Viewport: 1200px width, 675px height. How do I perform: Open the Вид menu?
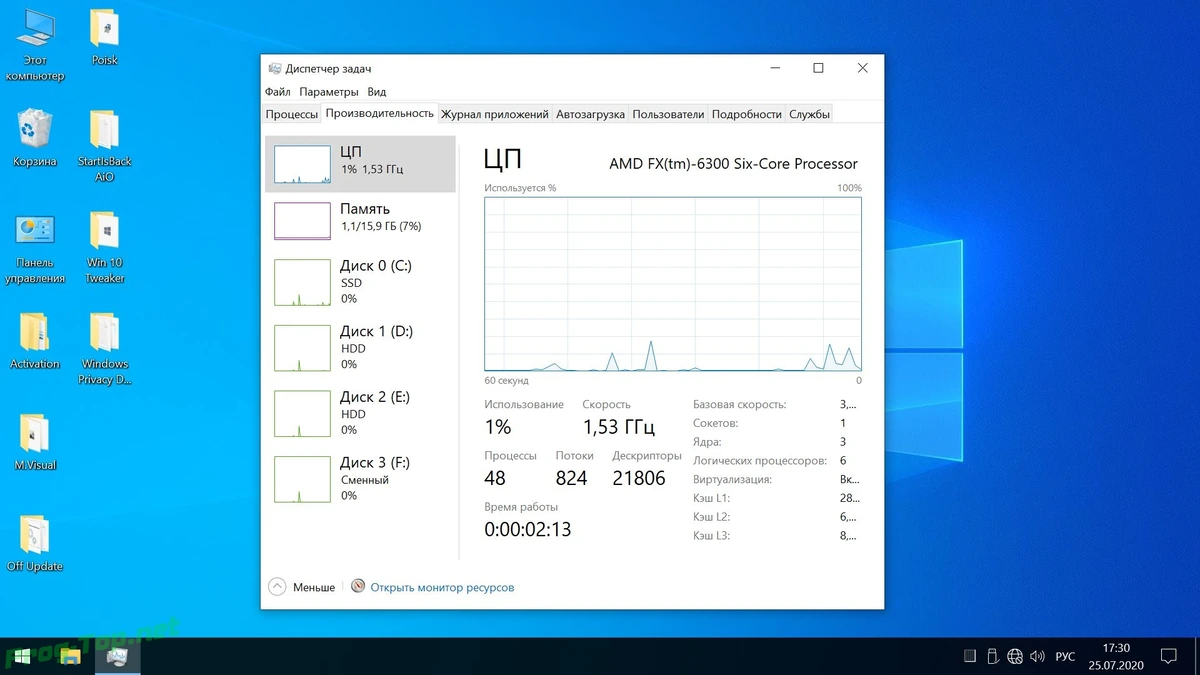coord(377,91)
